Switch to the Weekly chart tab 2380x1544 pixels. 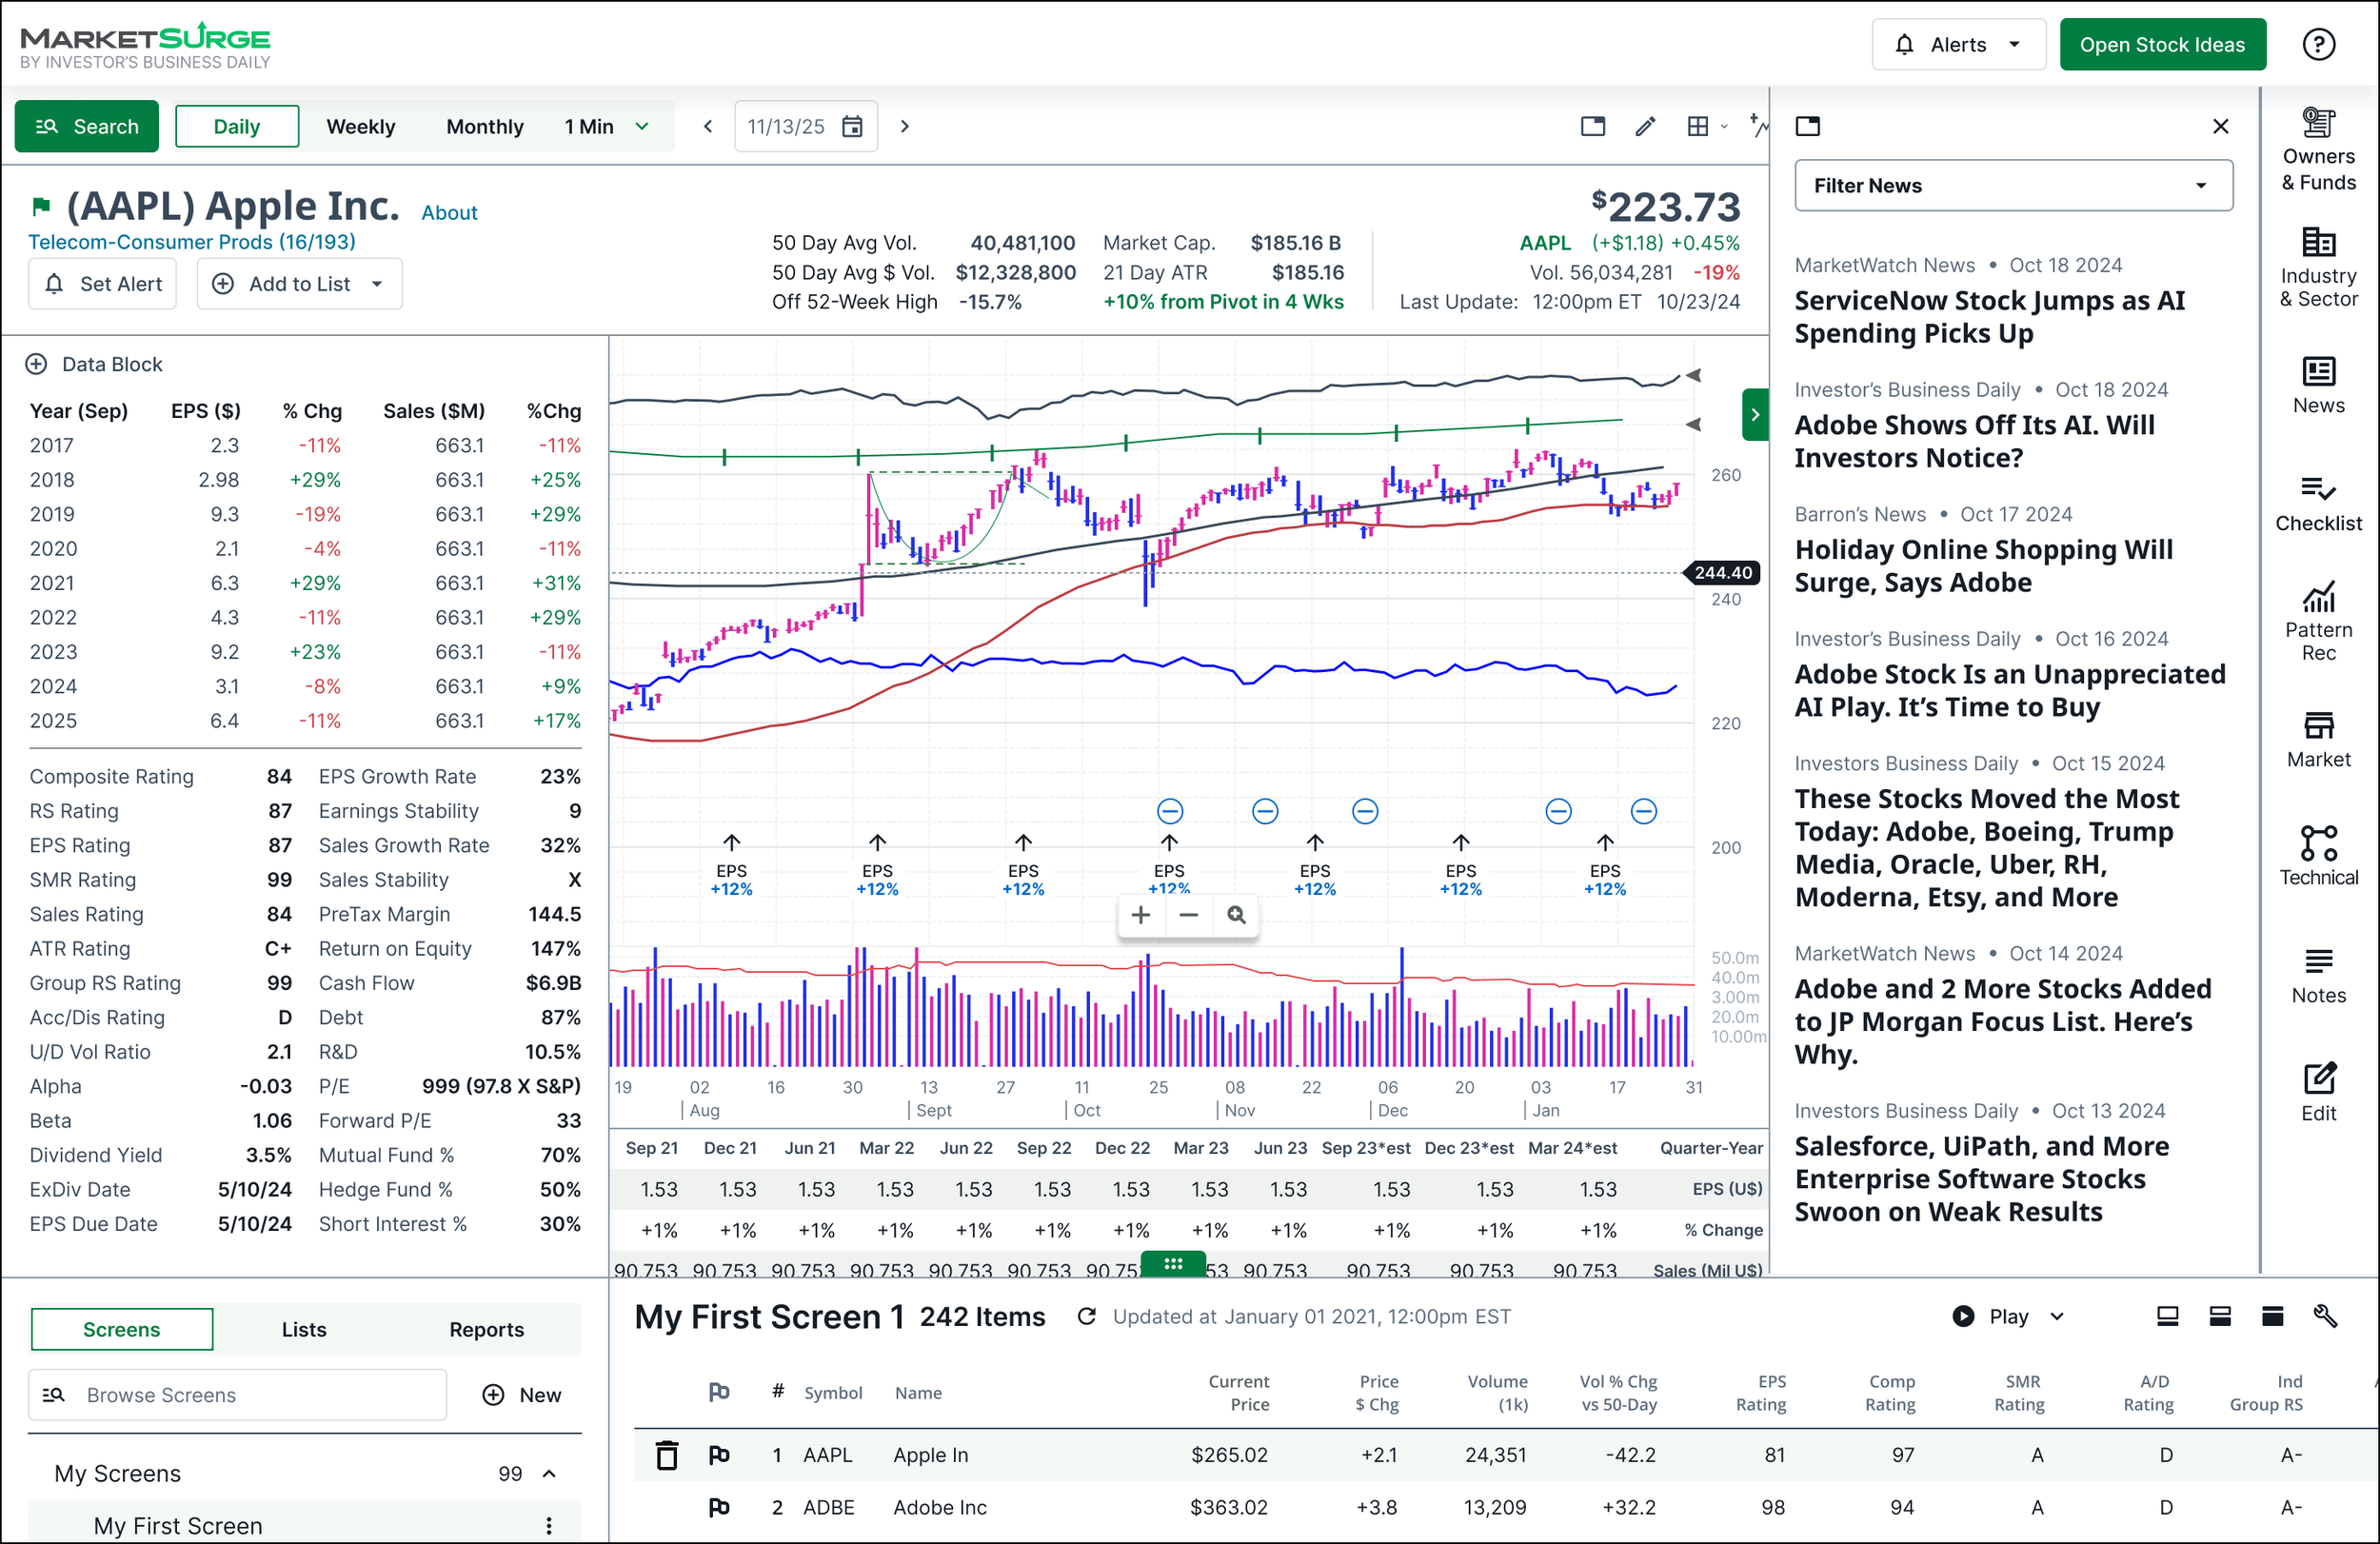(360, 126)
